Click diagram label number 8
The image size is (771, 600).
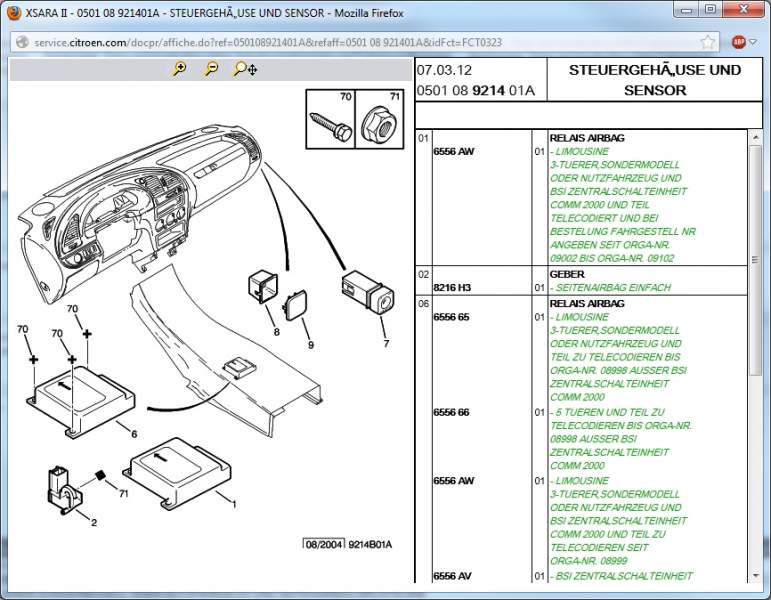276,332
